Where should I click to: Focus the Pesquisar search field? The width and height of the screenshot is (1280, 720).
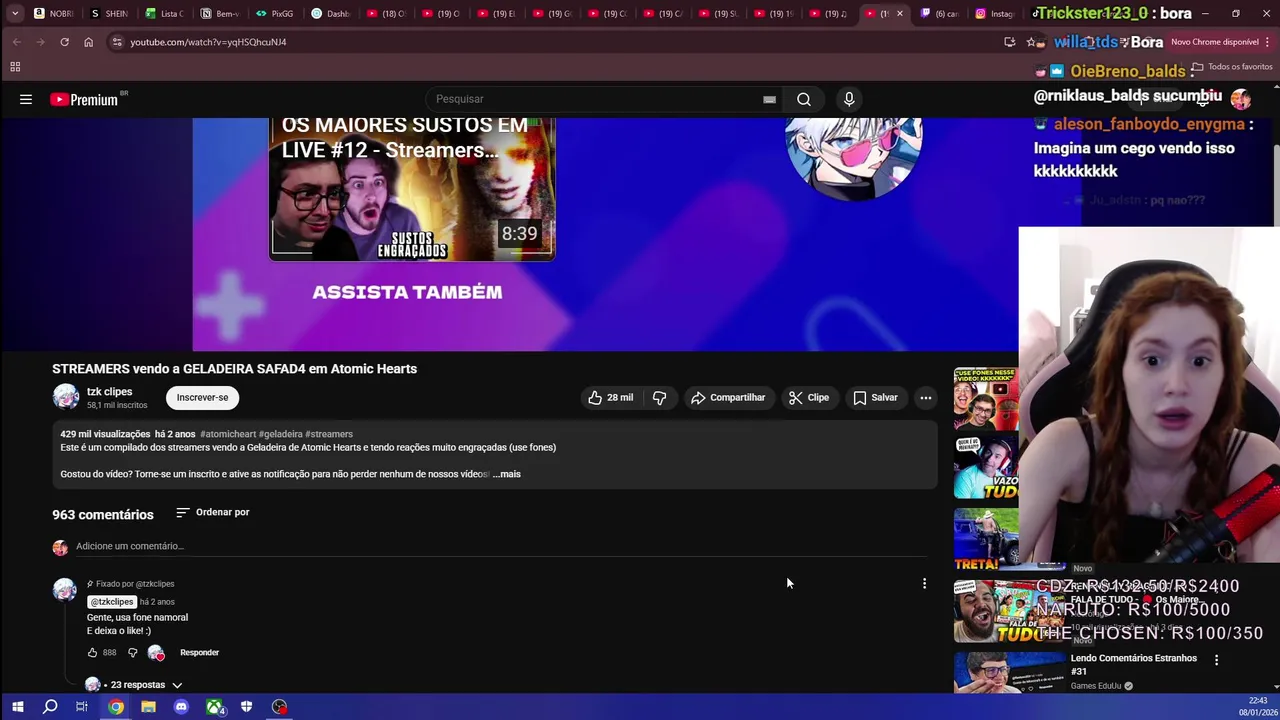click(595, 99)
